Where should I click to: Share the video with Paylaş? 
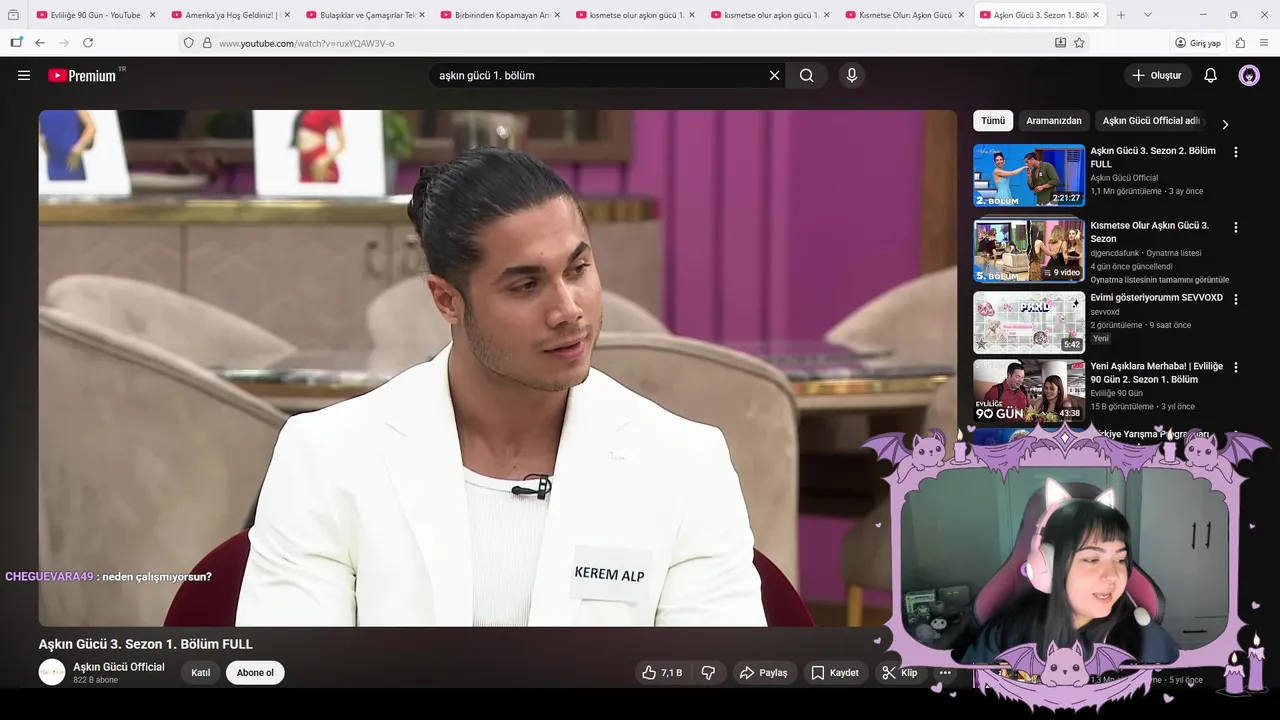(x=765, y=673)
